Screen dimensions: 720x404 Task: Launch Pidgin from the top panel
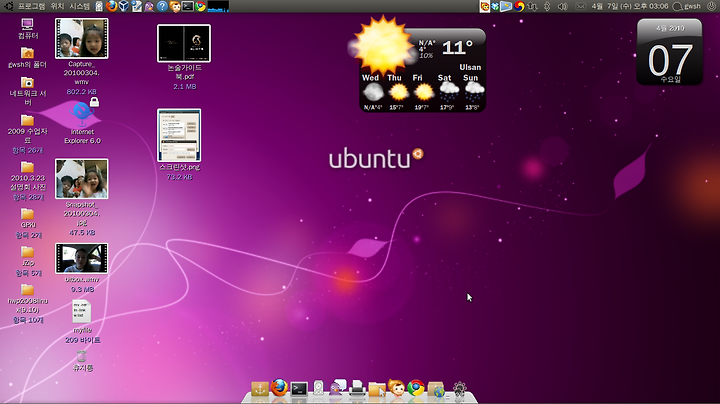149,6
